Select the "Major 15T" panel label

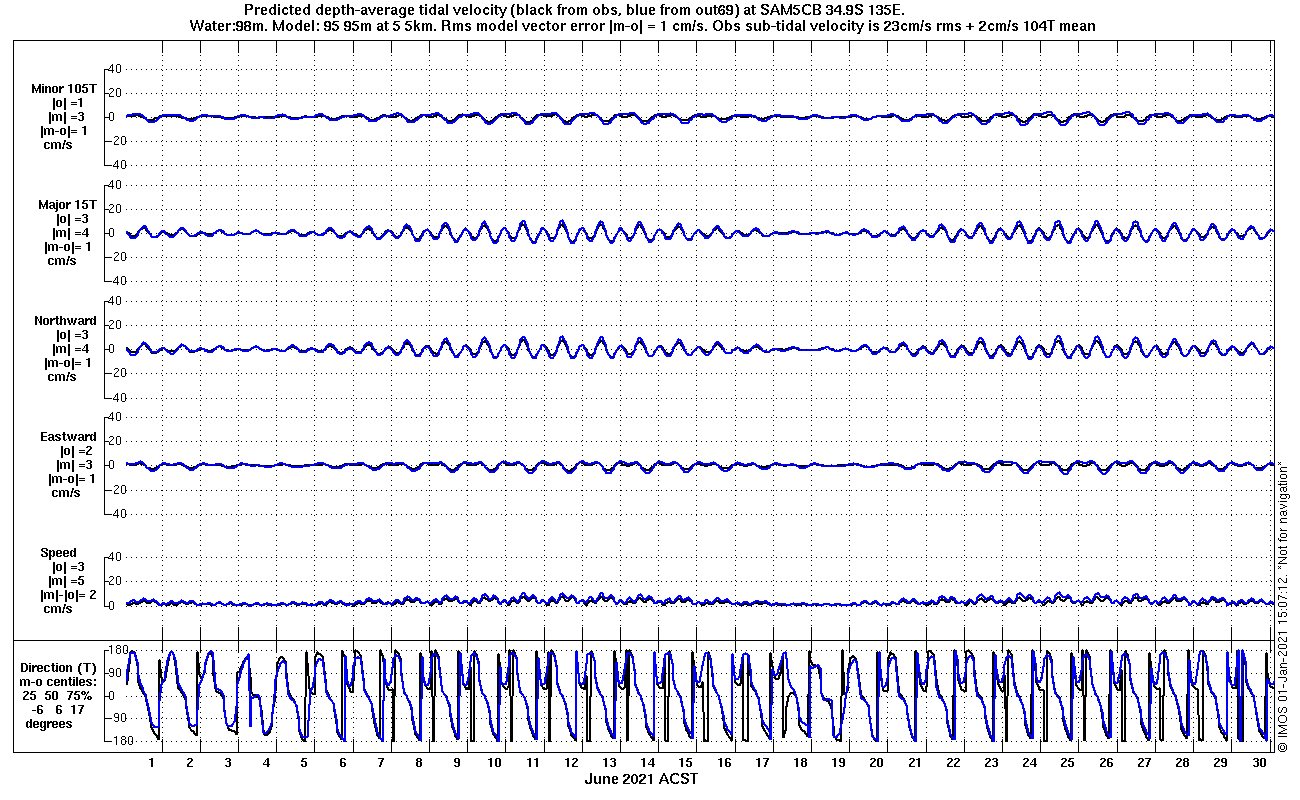click(68, 205)
